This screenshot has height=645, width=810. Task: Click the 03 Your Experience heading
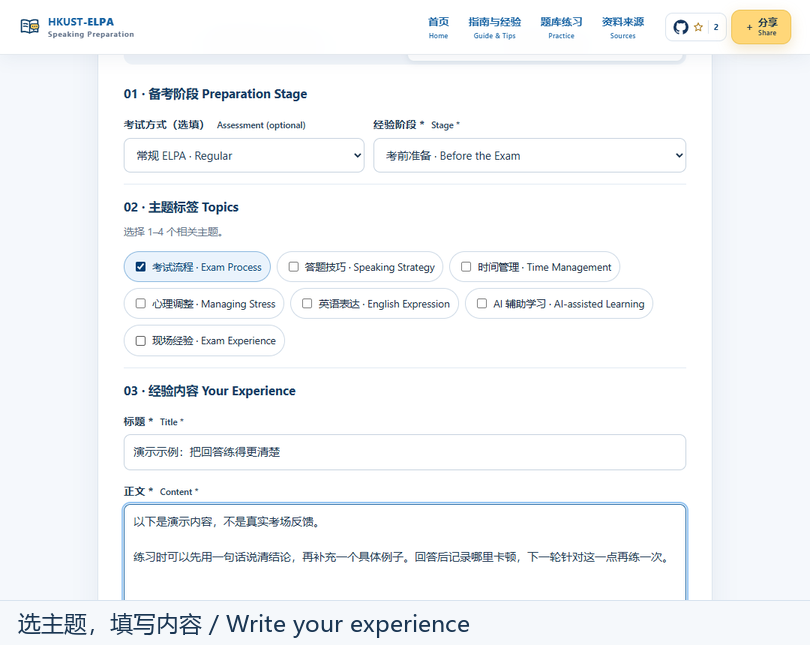pos(210,391)
